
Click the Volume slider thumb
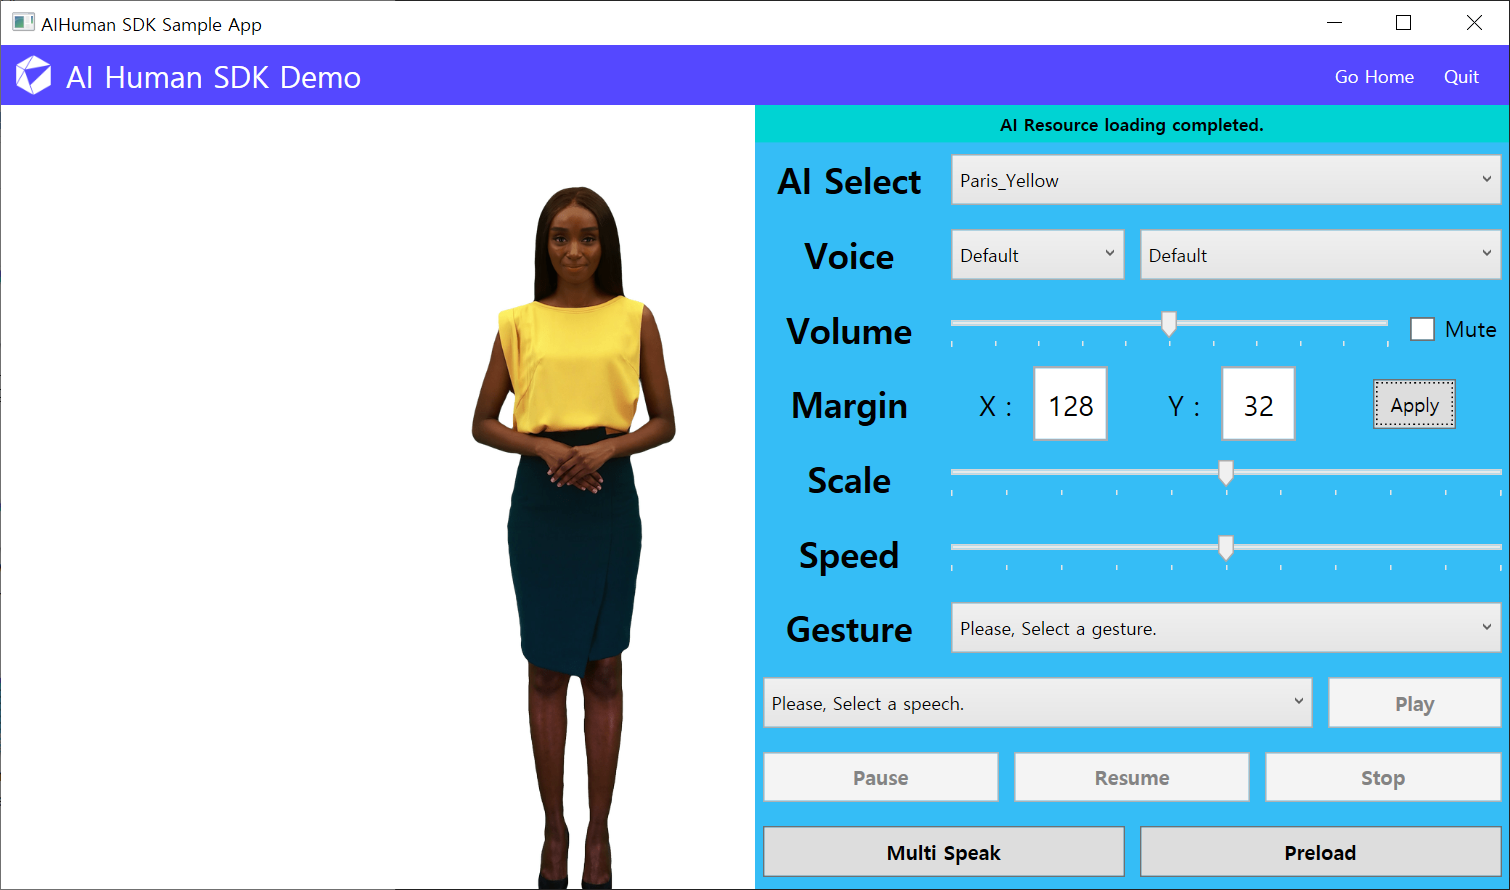coord(1168,323)
